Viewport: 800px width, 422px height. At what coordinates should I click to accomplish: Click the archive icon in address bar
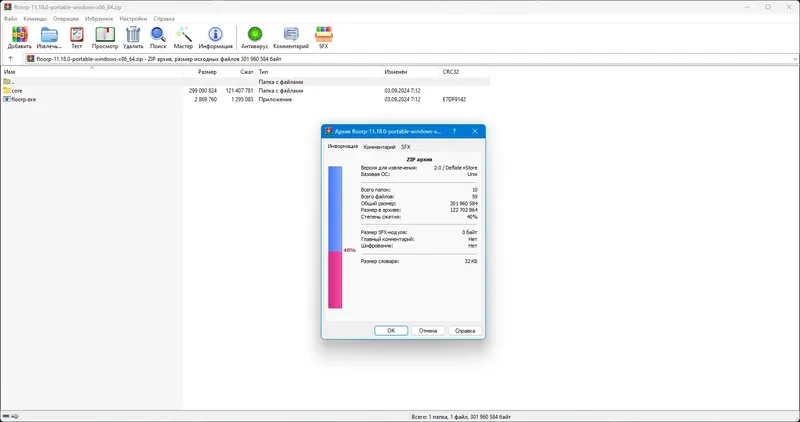31,59
